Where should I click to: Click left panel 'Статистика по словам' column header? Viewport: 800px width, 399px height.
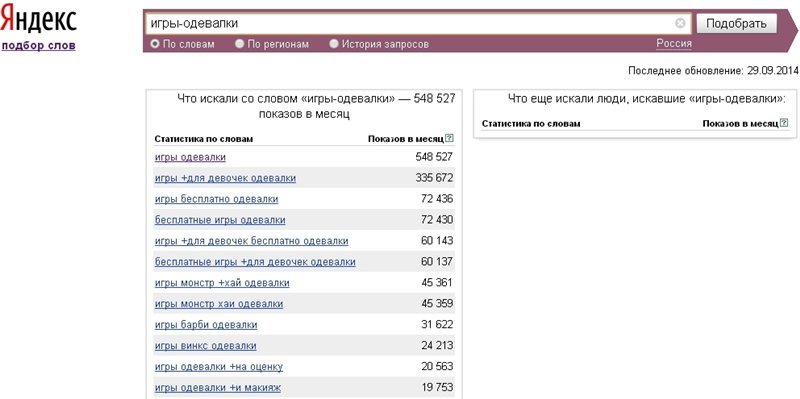pos(204,139)
